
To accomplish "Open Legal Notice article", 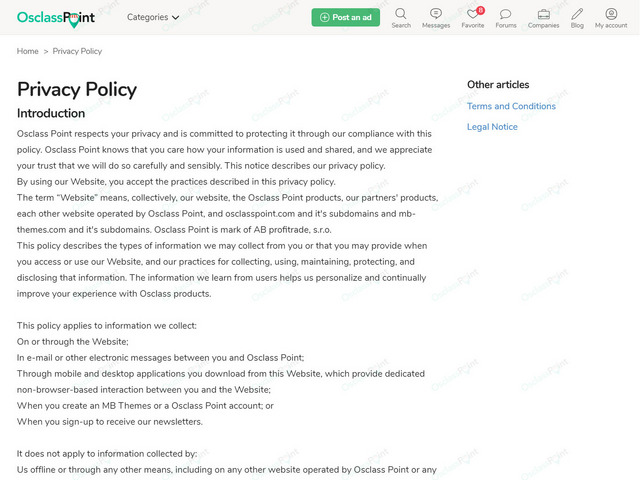I will (x=492, y=127).
